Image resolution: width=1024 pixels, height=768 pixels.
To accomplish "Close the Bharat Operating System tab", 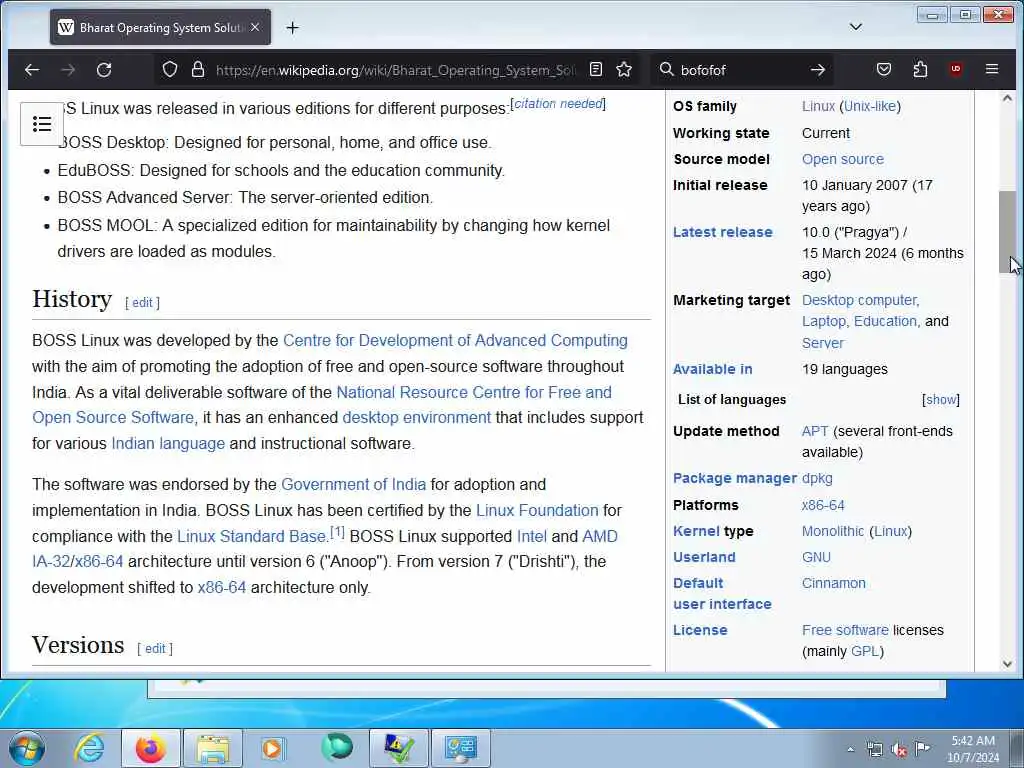I will (x=255, y=27).
